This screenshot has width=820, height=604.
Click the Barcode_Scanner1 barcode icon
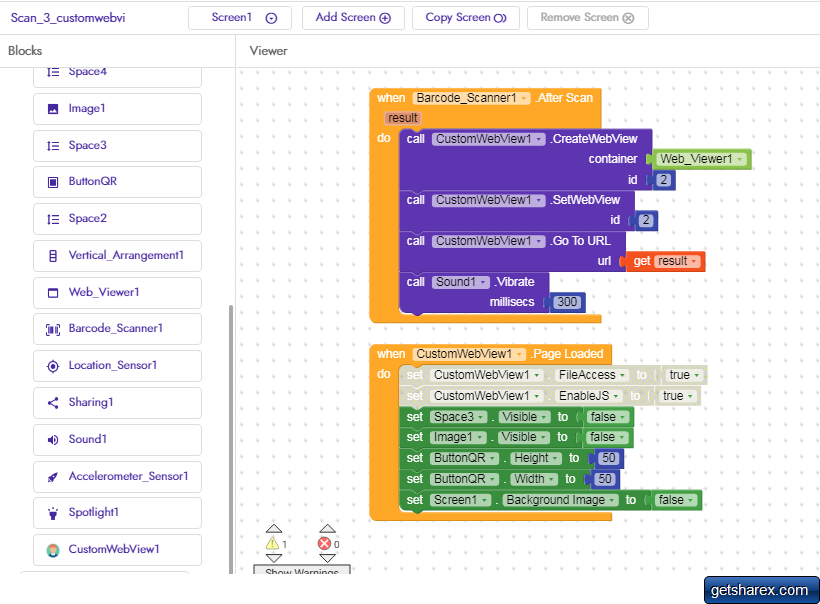[x=53, y=329]
